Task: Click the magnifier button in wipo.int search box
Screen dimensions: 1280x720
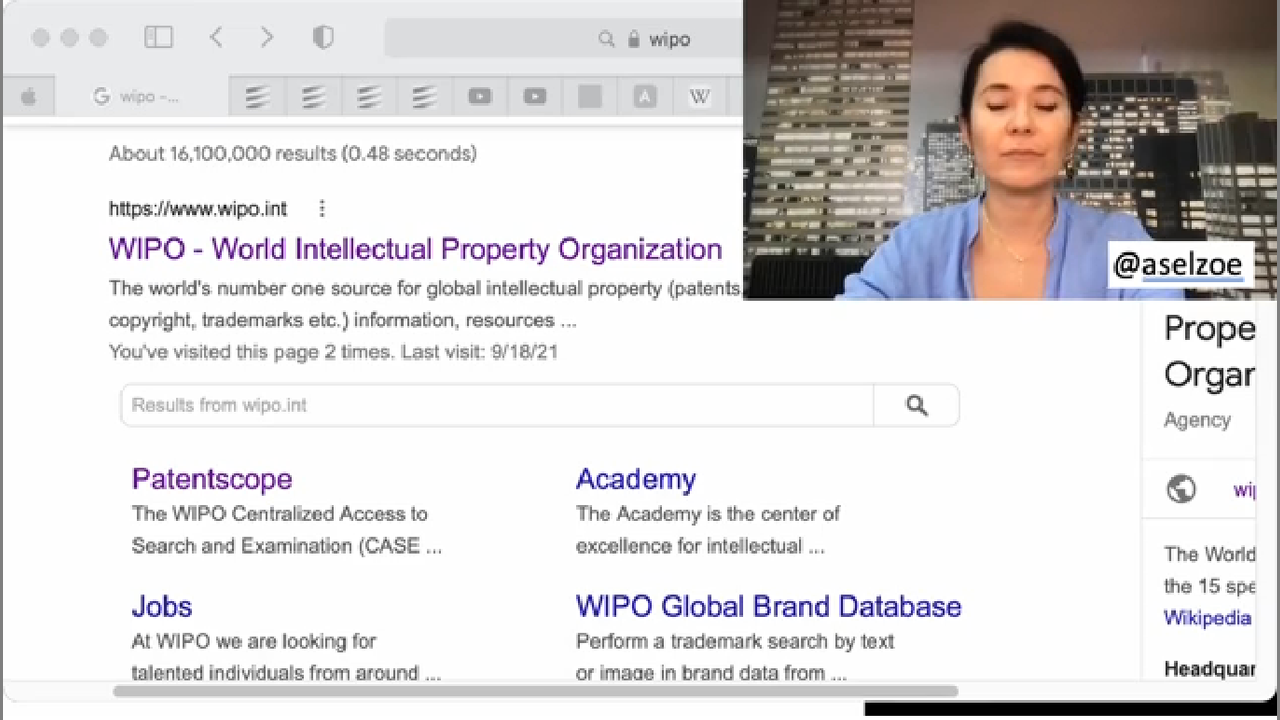Action: 916,405
